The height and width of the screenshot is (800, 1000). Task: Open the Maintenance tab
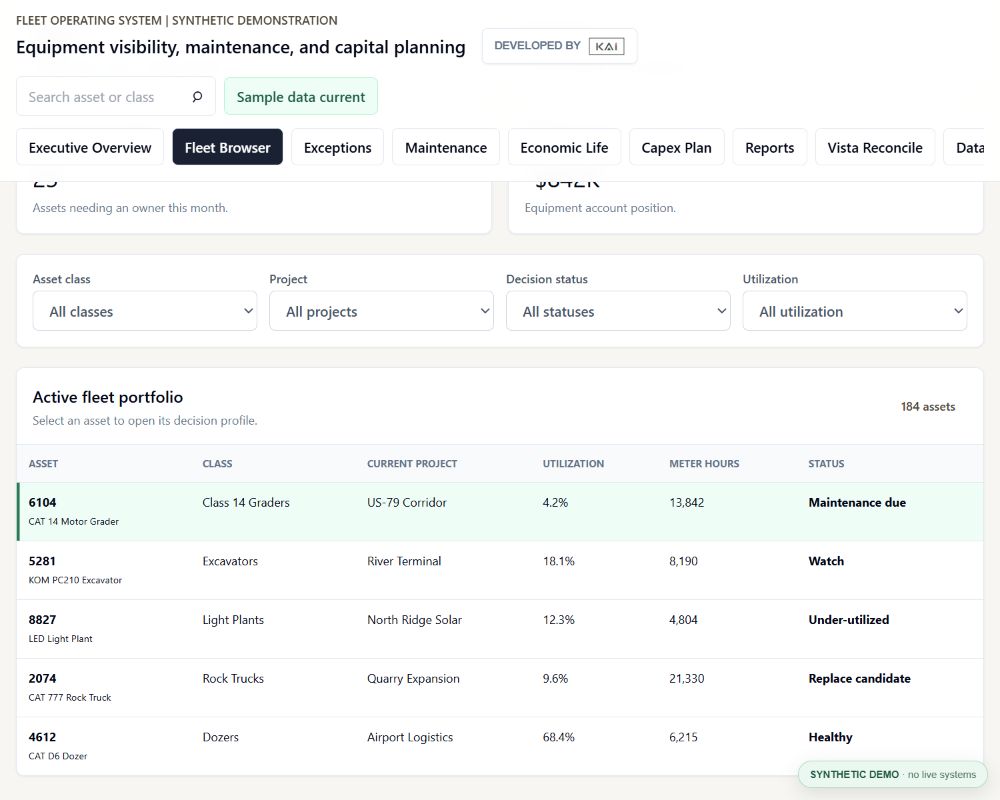coord(446,147)
